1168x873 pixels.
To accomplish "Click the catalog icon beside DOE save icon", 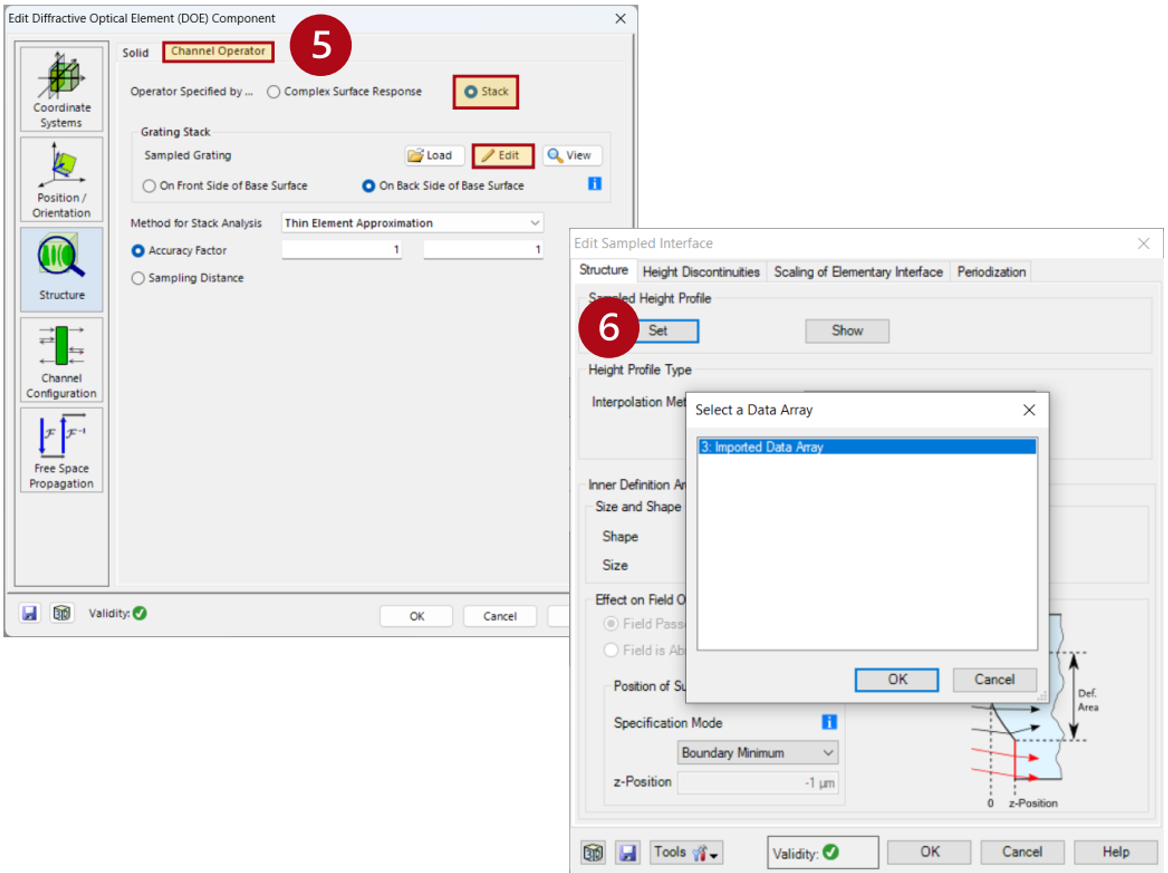I will tap(62, 613).
